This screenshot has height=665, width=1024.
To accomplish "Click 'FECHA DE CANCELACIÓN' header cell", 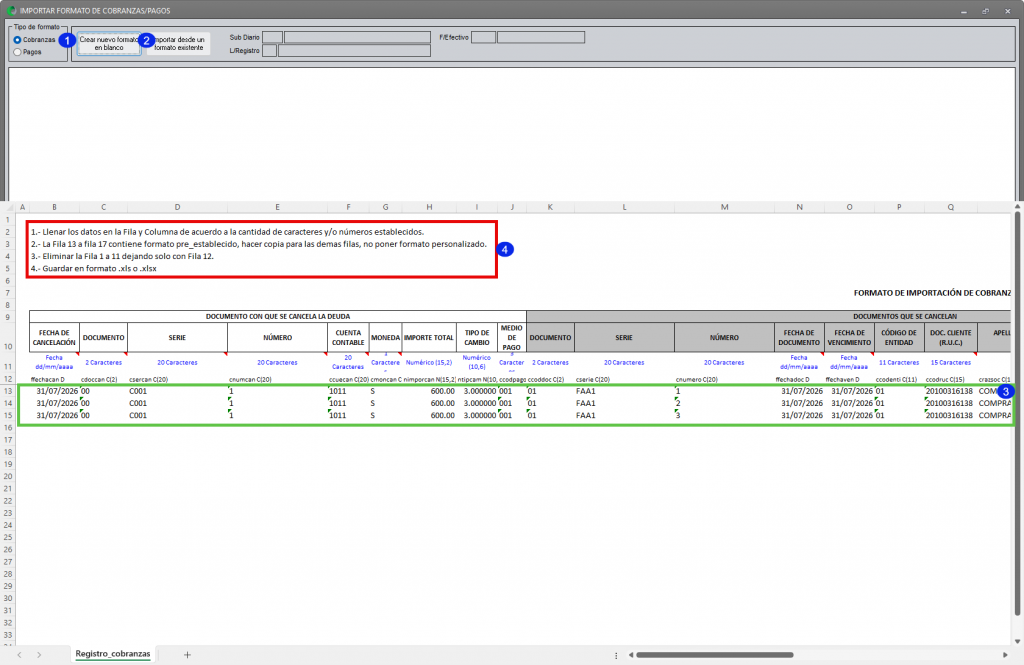I will point(54,337).
